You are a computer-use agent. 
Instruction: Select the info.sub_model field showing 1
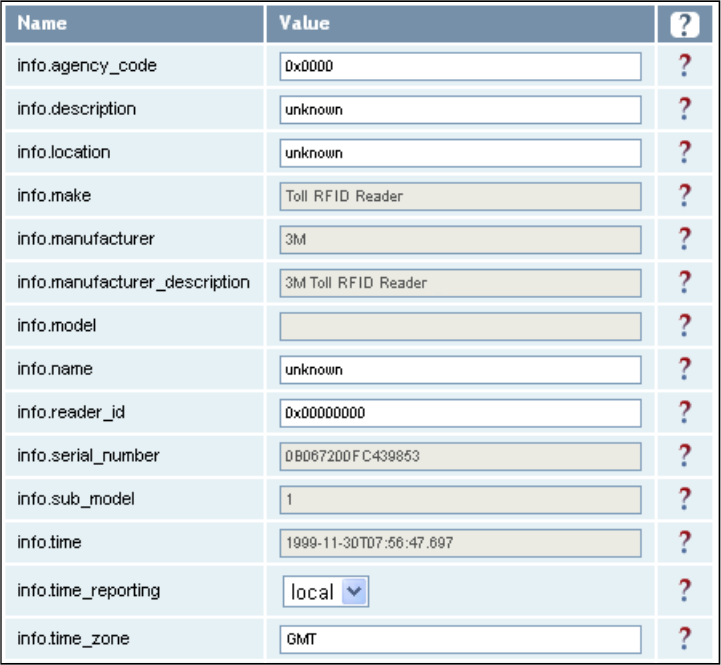pyautogui.click(x=460, y=499)
